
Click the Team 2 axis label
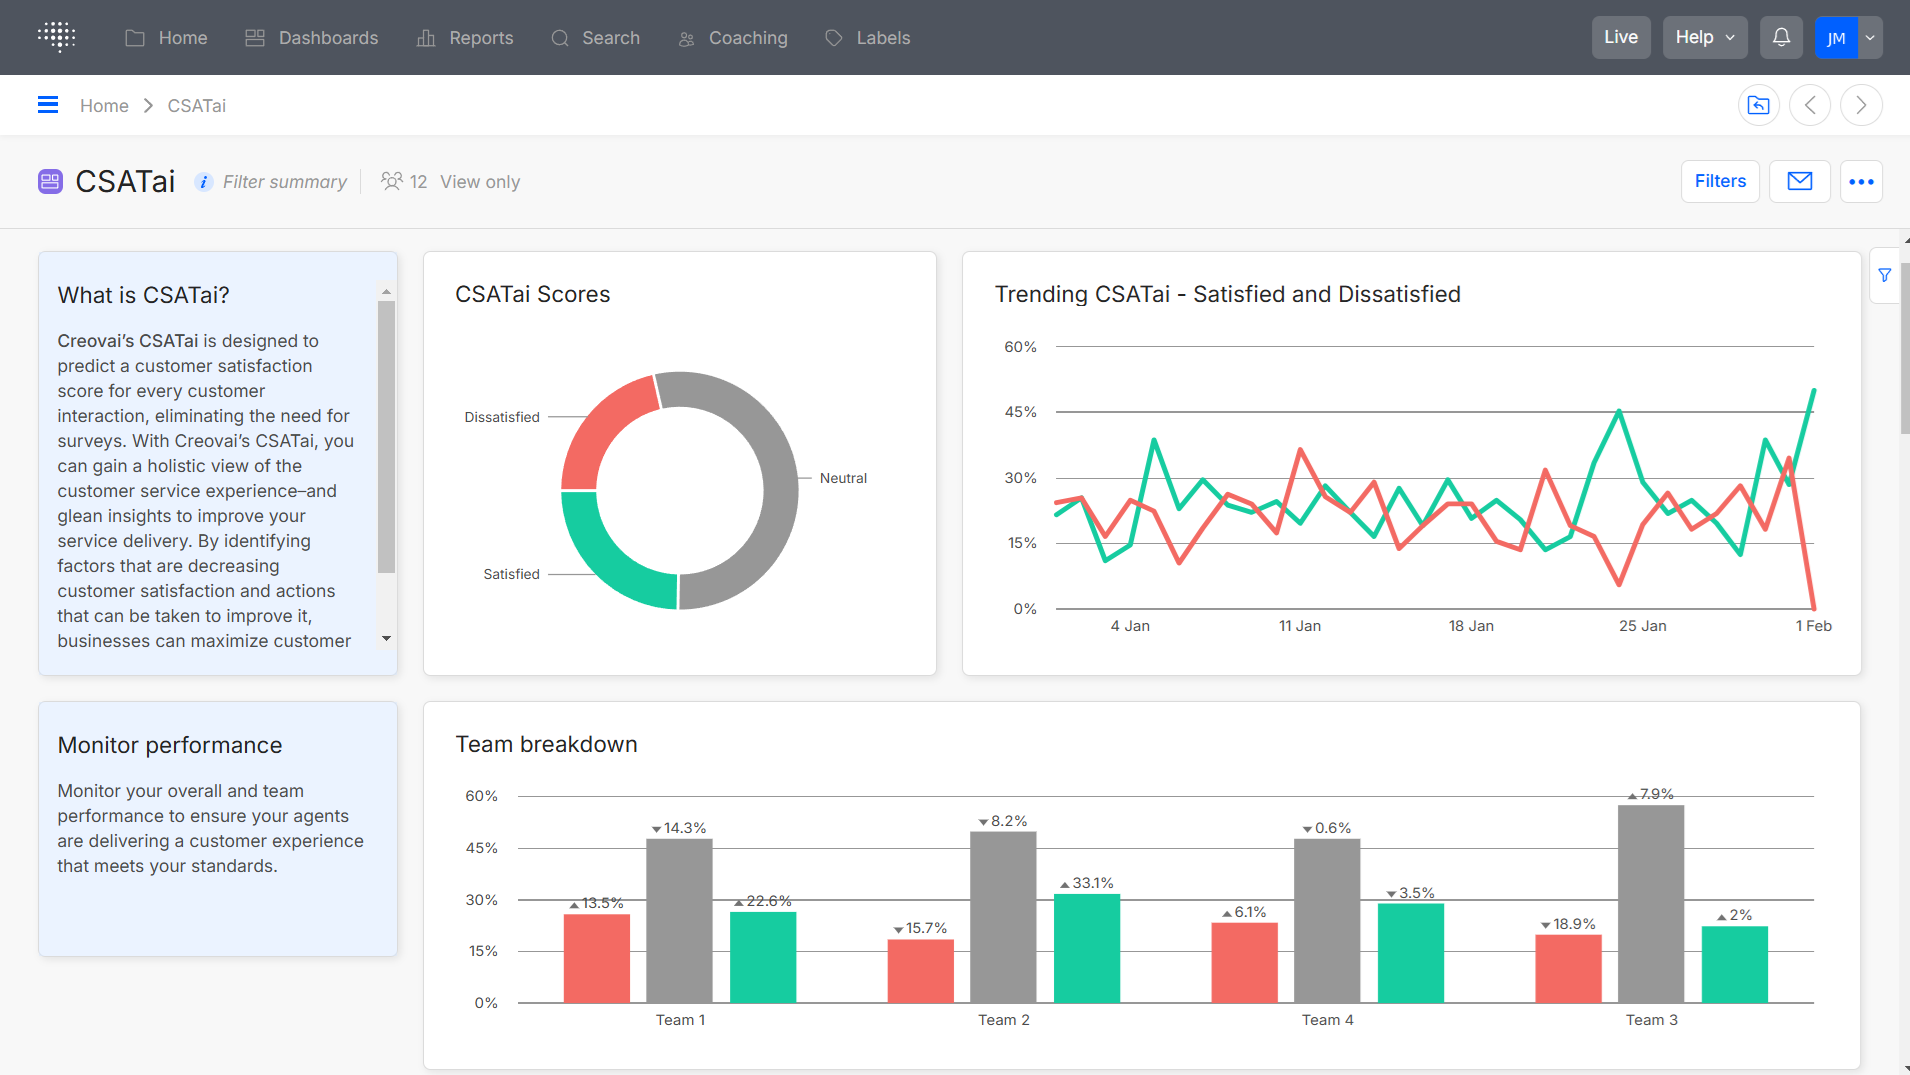(1003, 1020)
